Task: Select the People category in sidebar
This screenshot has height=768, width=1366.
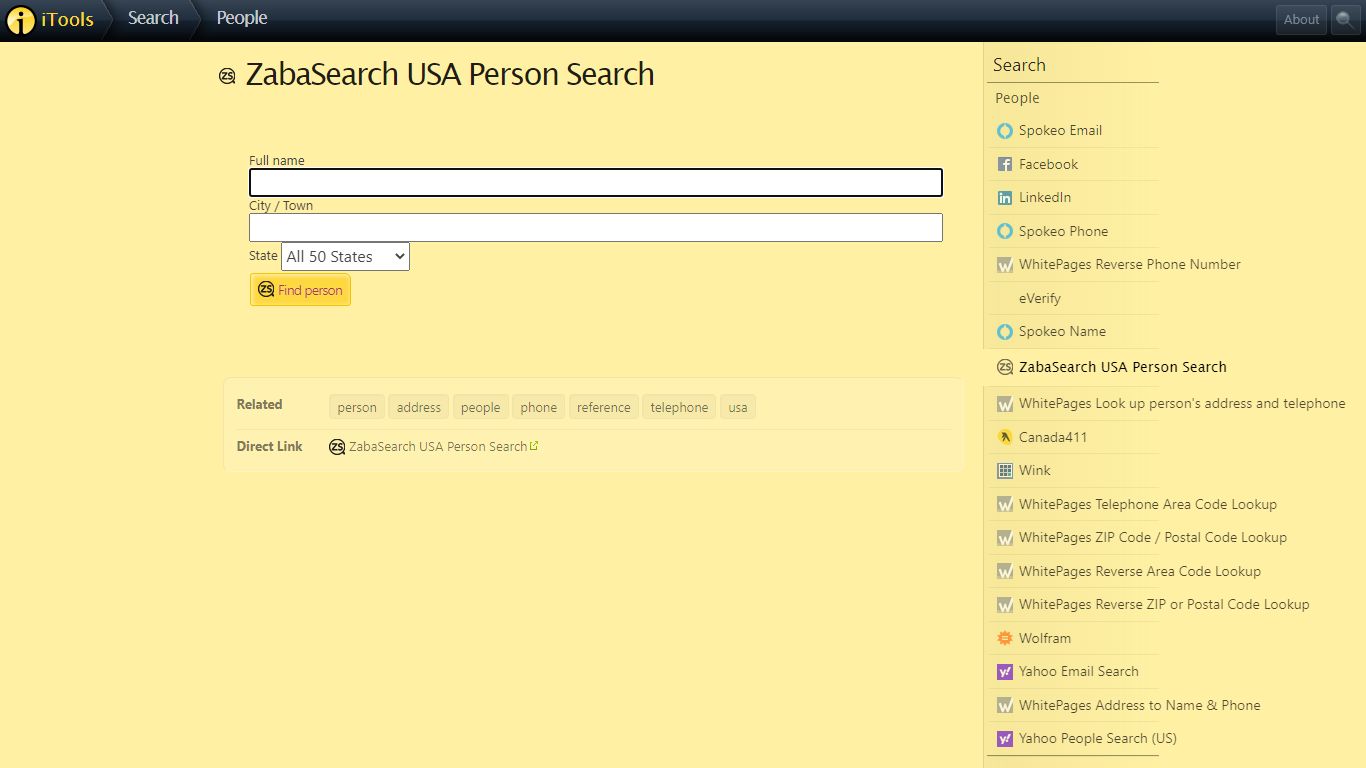Action: click(x=1017, y=98)
